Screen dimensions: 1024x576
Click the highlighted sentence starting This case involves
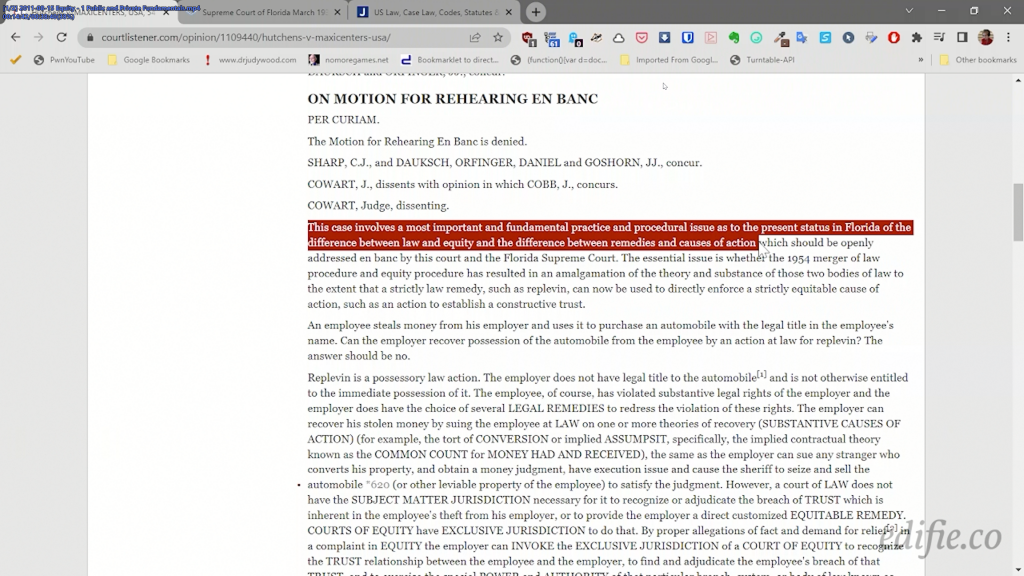609,235
